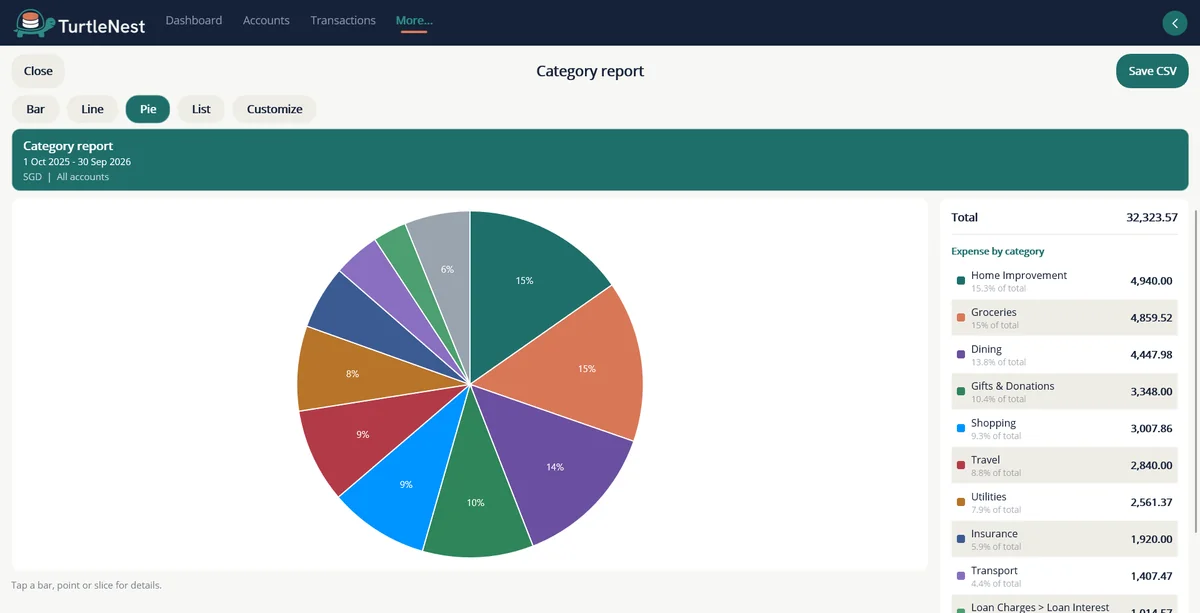Click the Groceries category name
This screenshot has height=613, width=1200.
coord(994,312)
